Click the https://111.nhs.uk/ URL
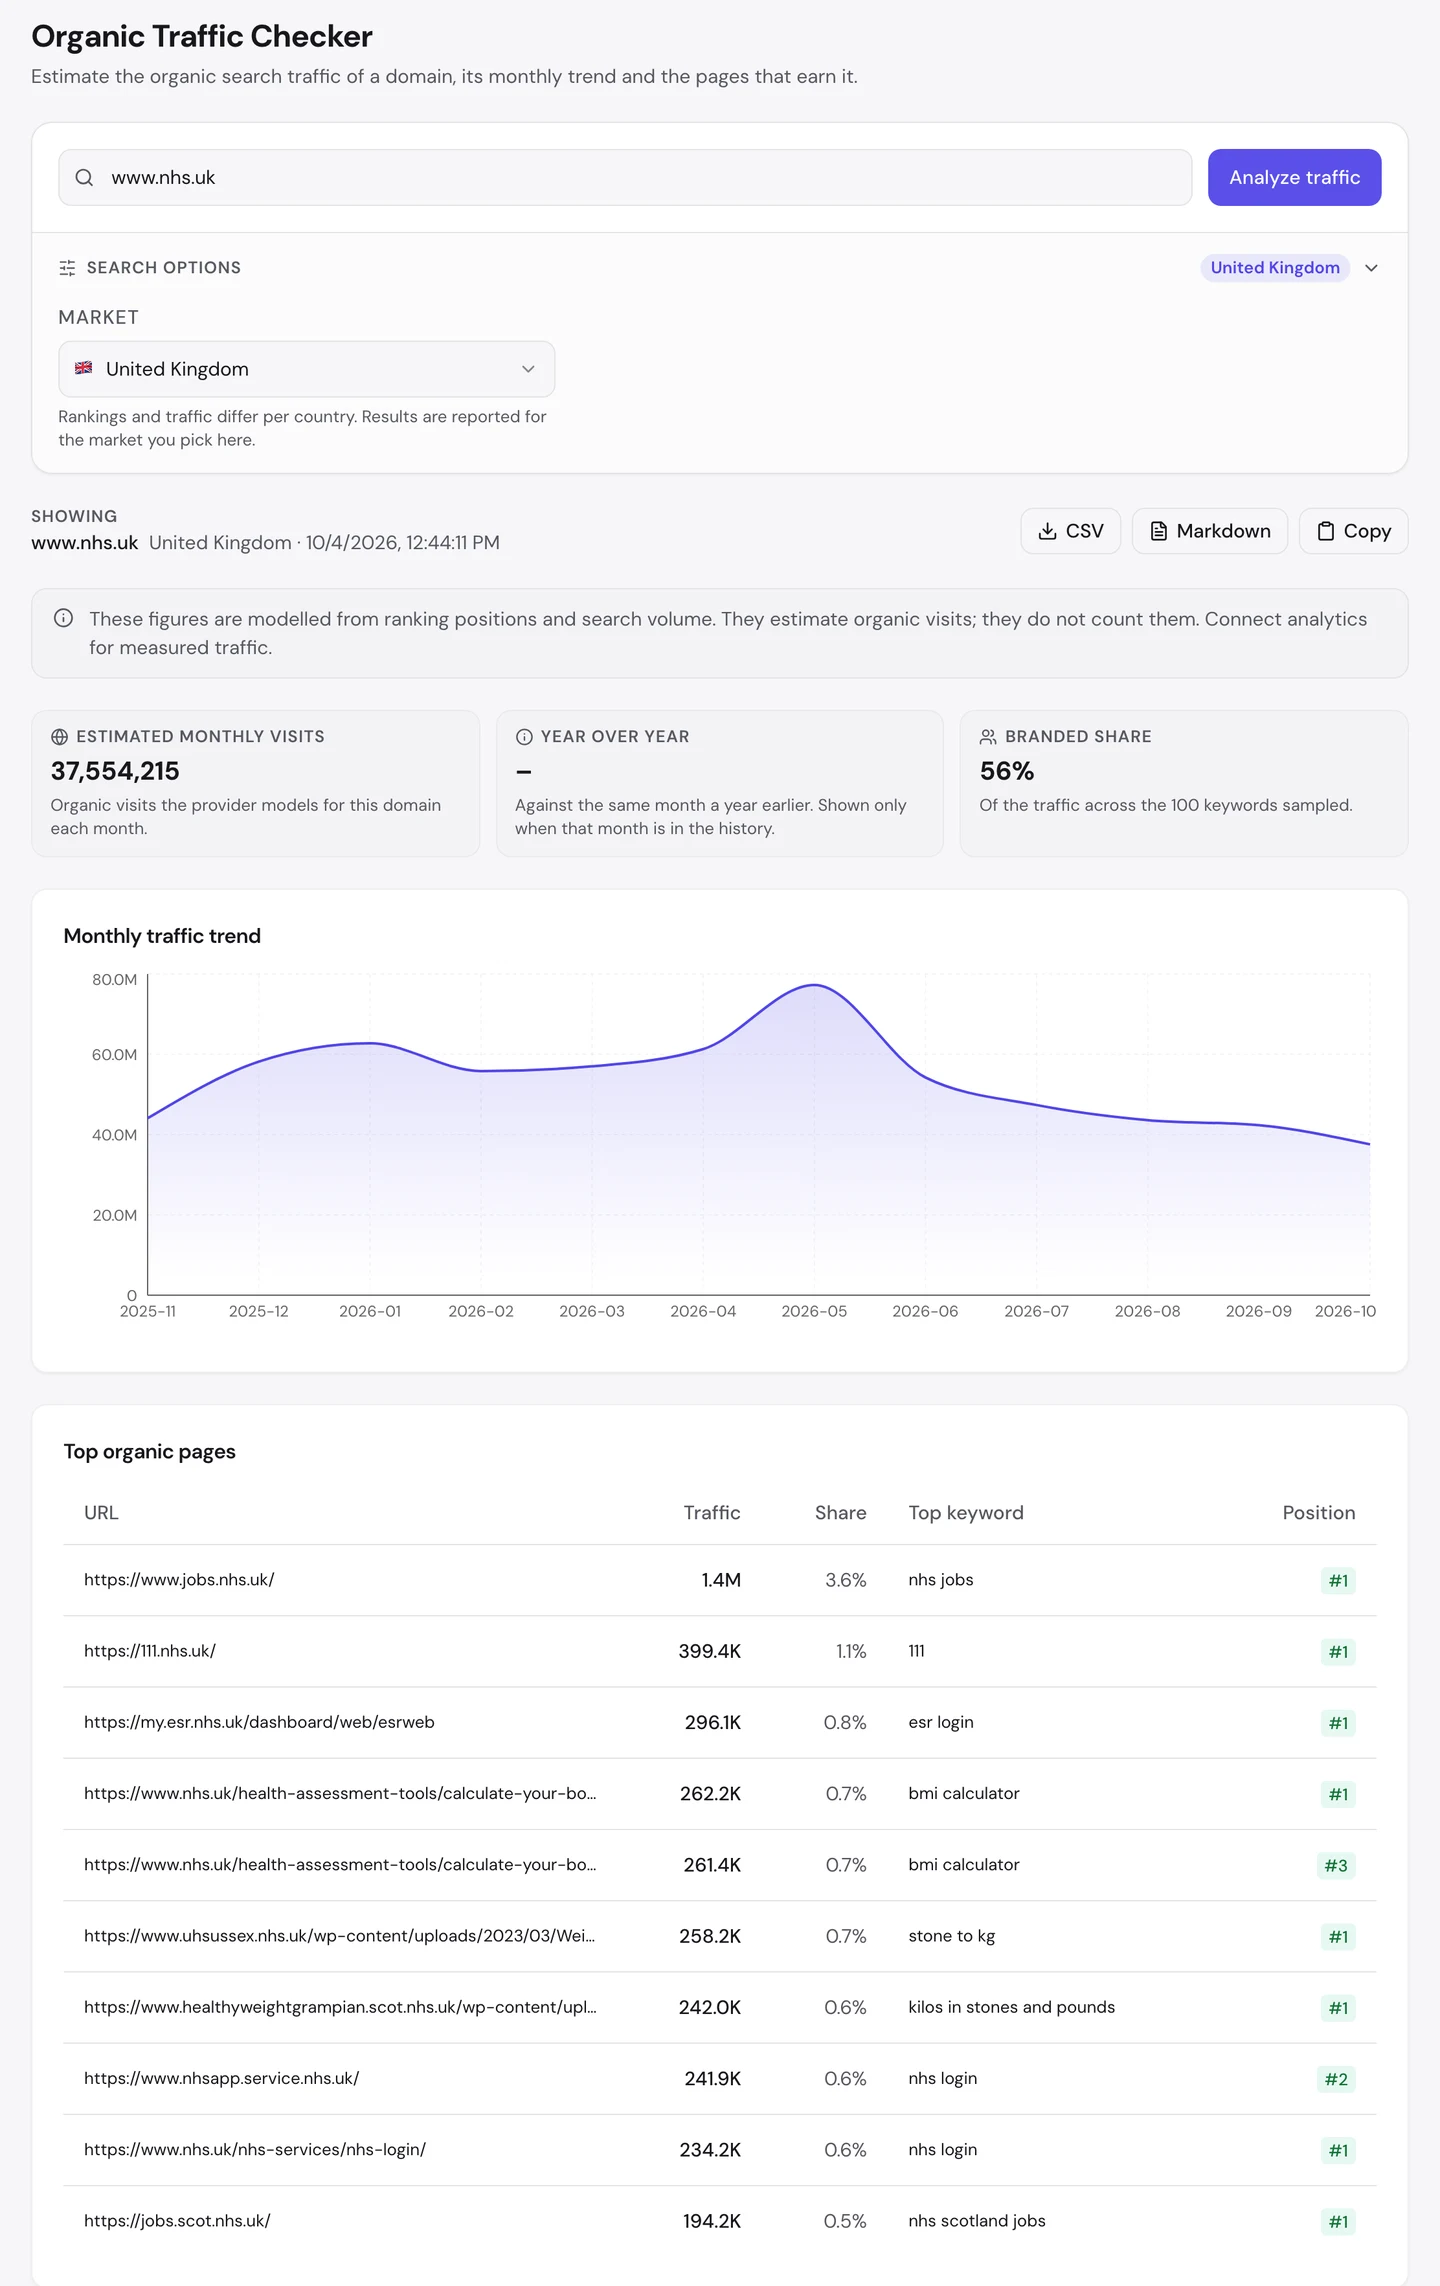Viewport: 1440px width, 2286px height. point(150,1651)
